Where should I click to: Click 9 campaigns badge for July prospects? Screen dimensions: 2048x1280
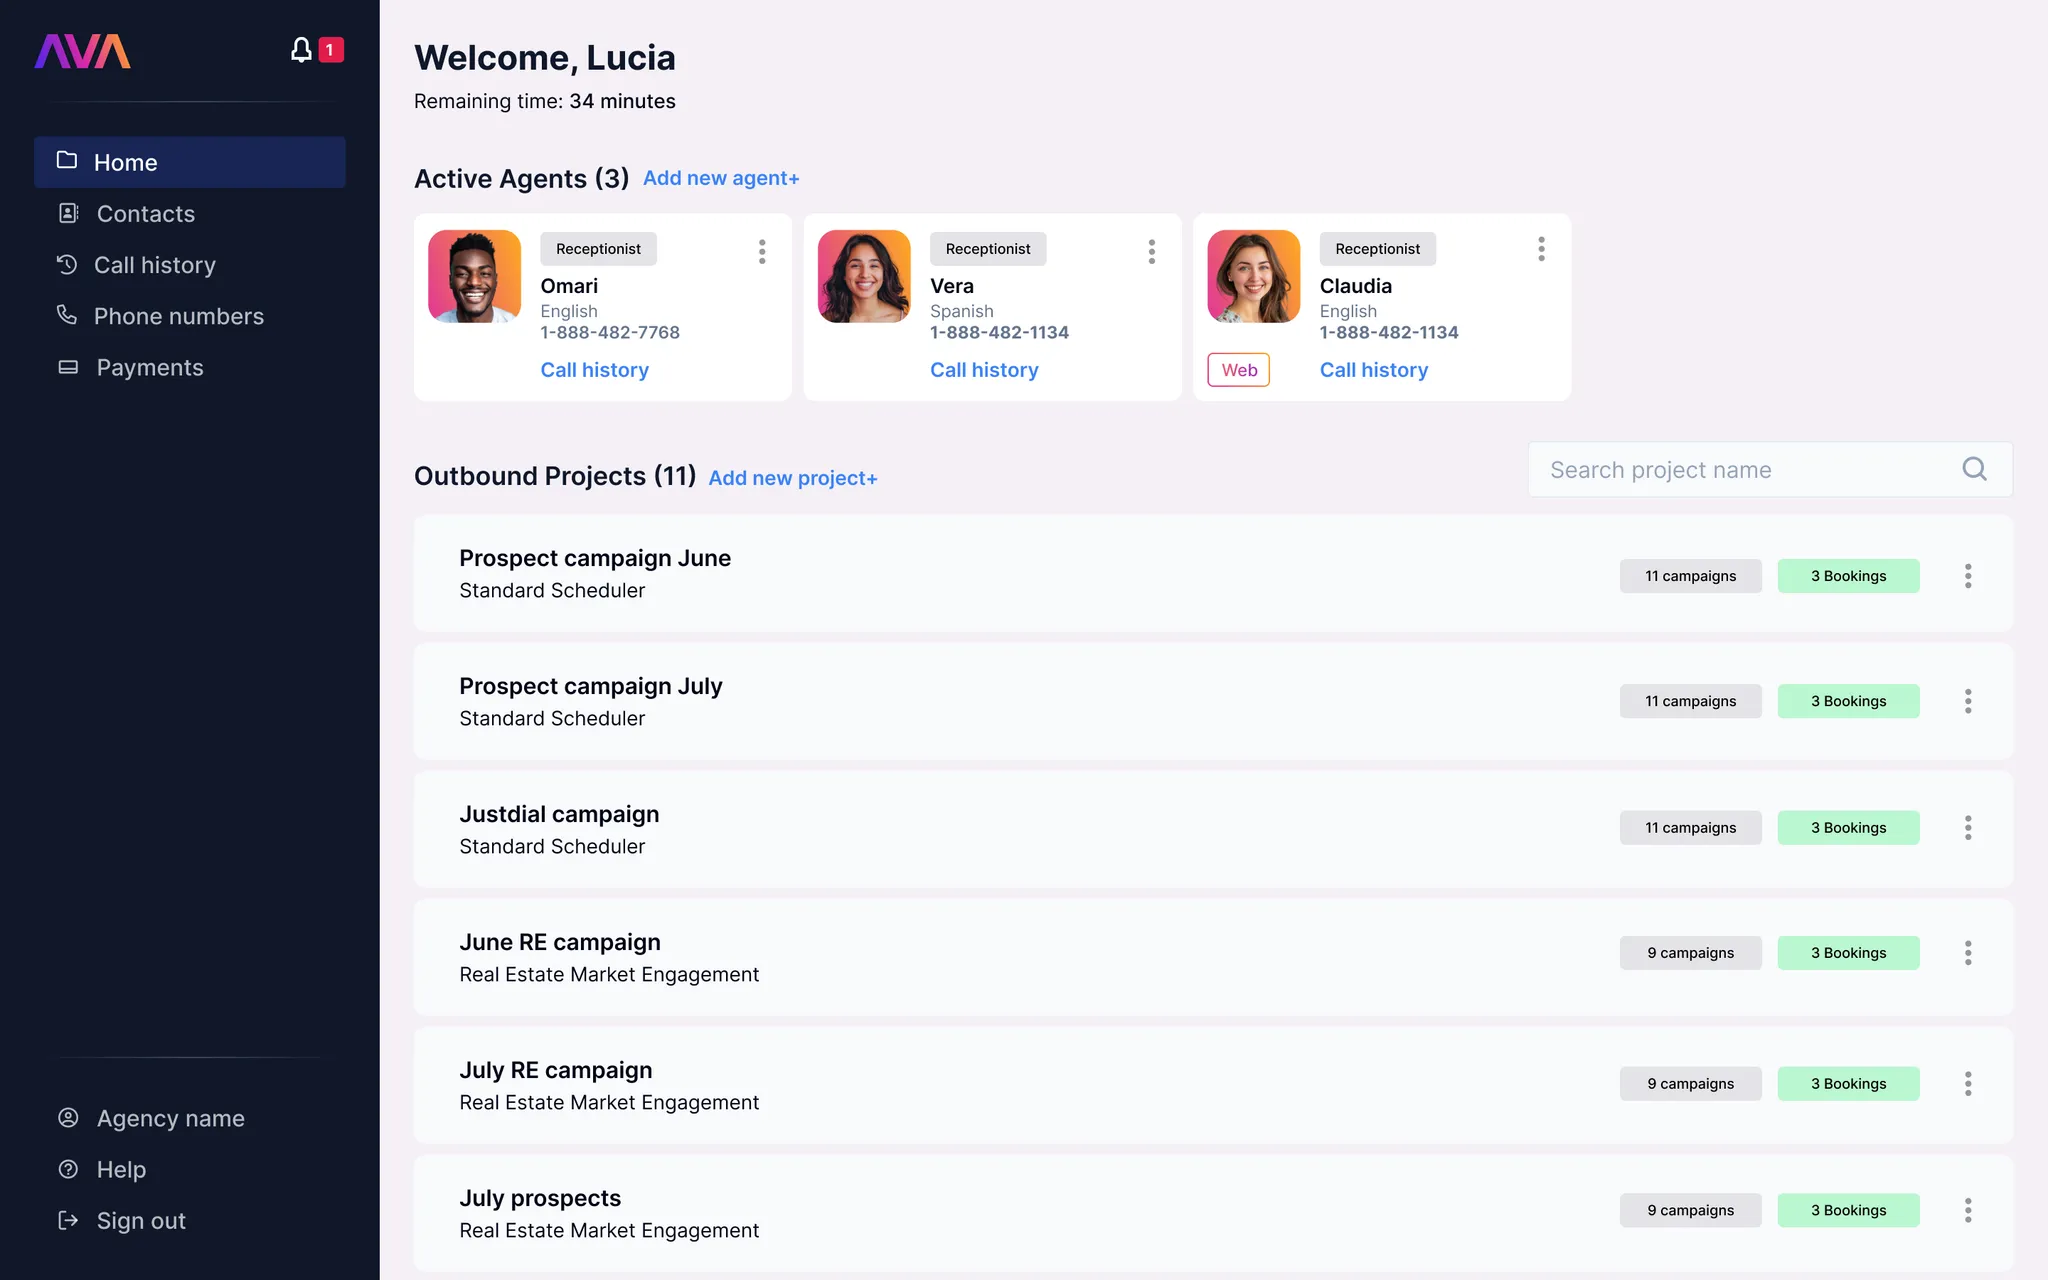(x=1691, y=1210)
